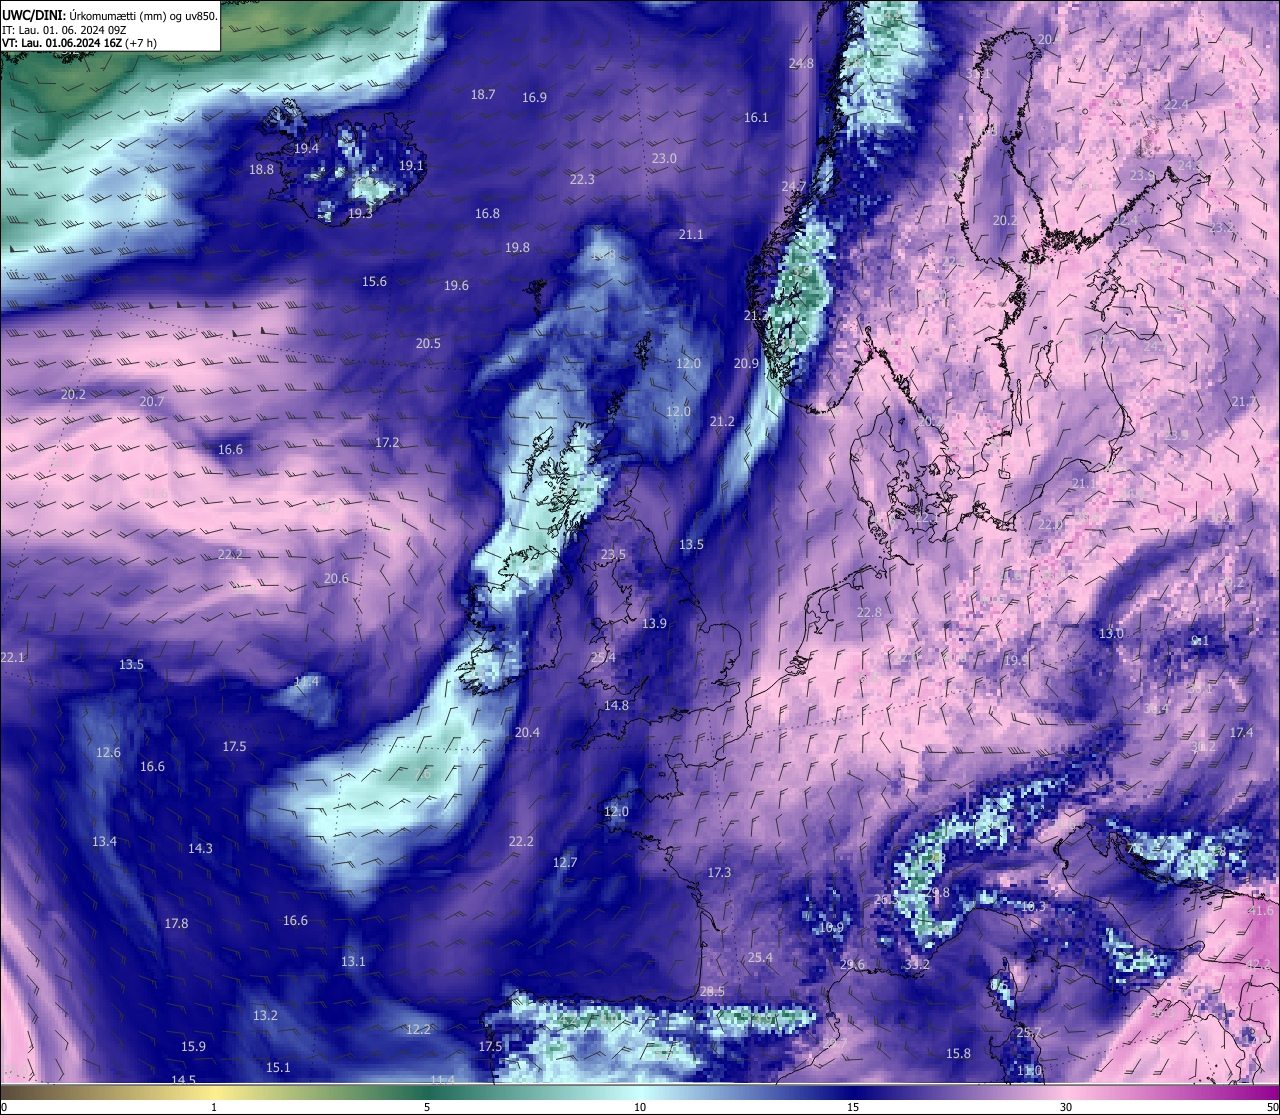Click the 12.7 value near Brittany
The height and width of the screenshot is (1115, 1280).
[x=565, y=862]
